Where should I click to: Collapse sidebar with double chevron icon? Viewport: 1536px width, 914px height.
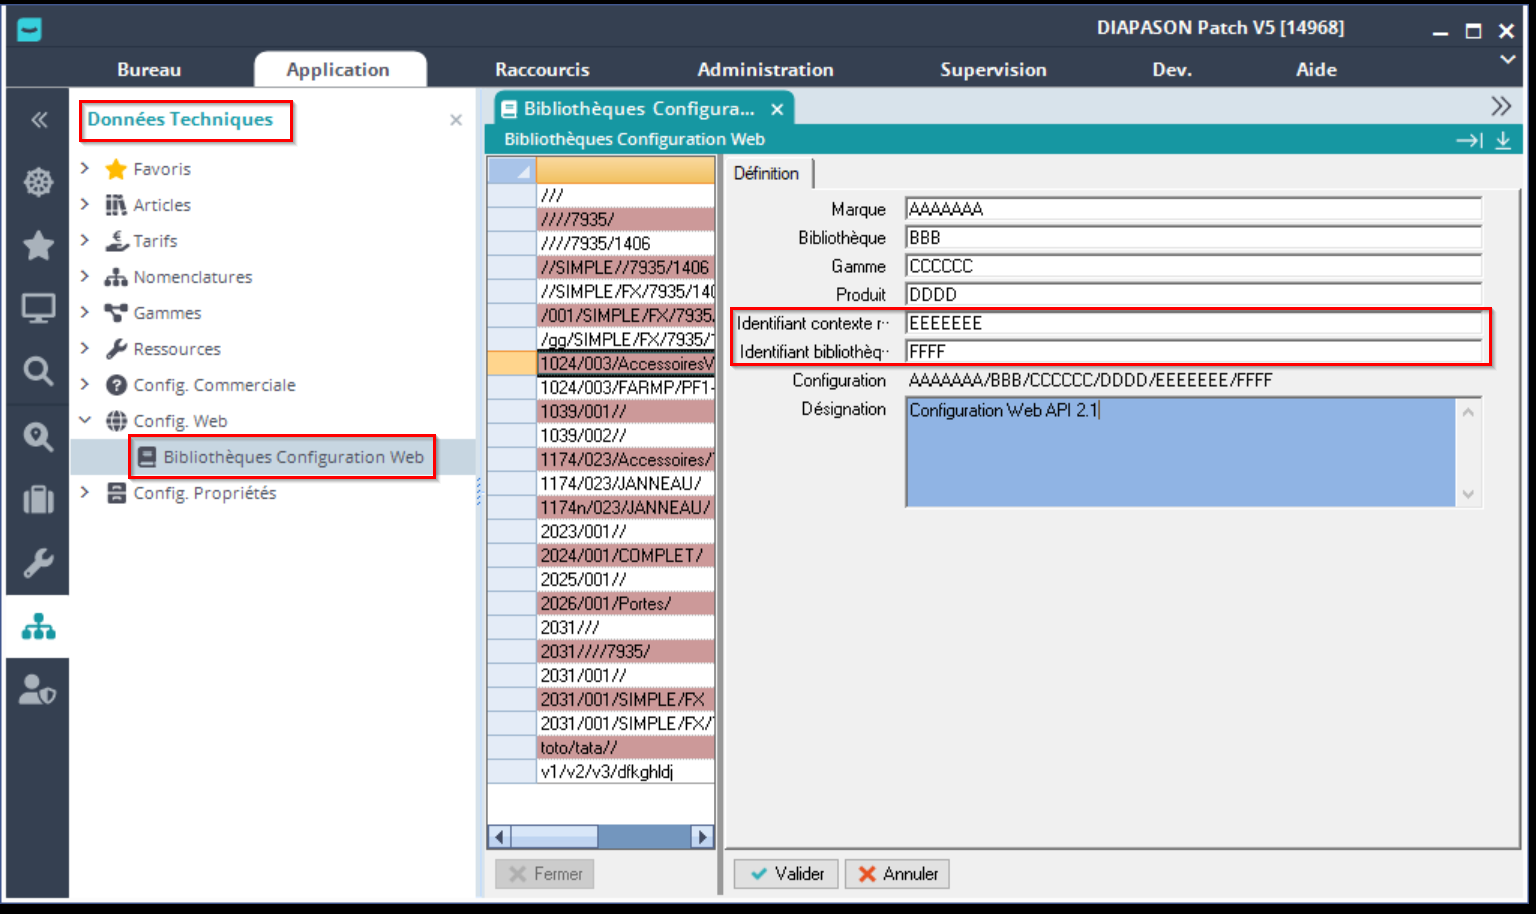point(39,120)
